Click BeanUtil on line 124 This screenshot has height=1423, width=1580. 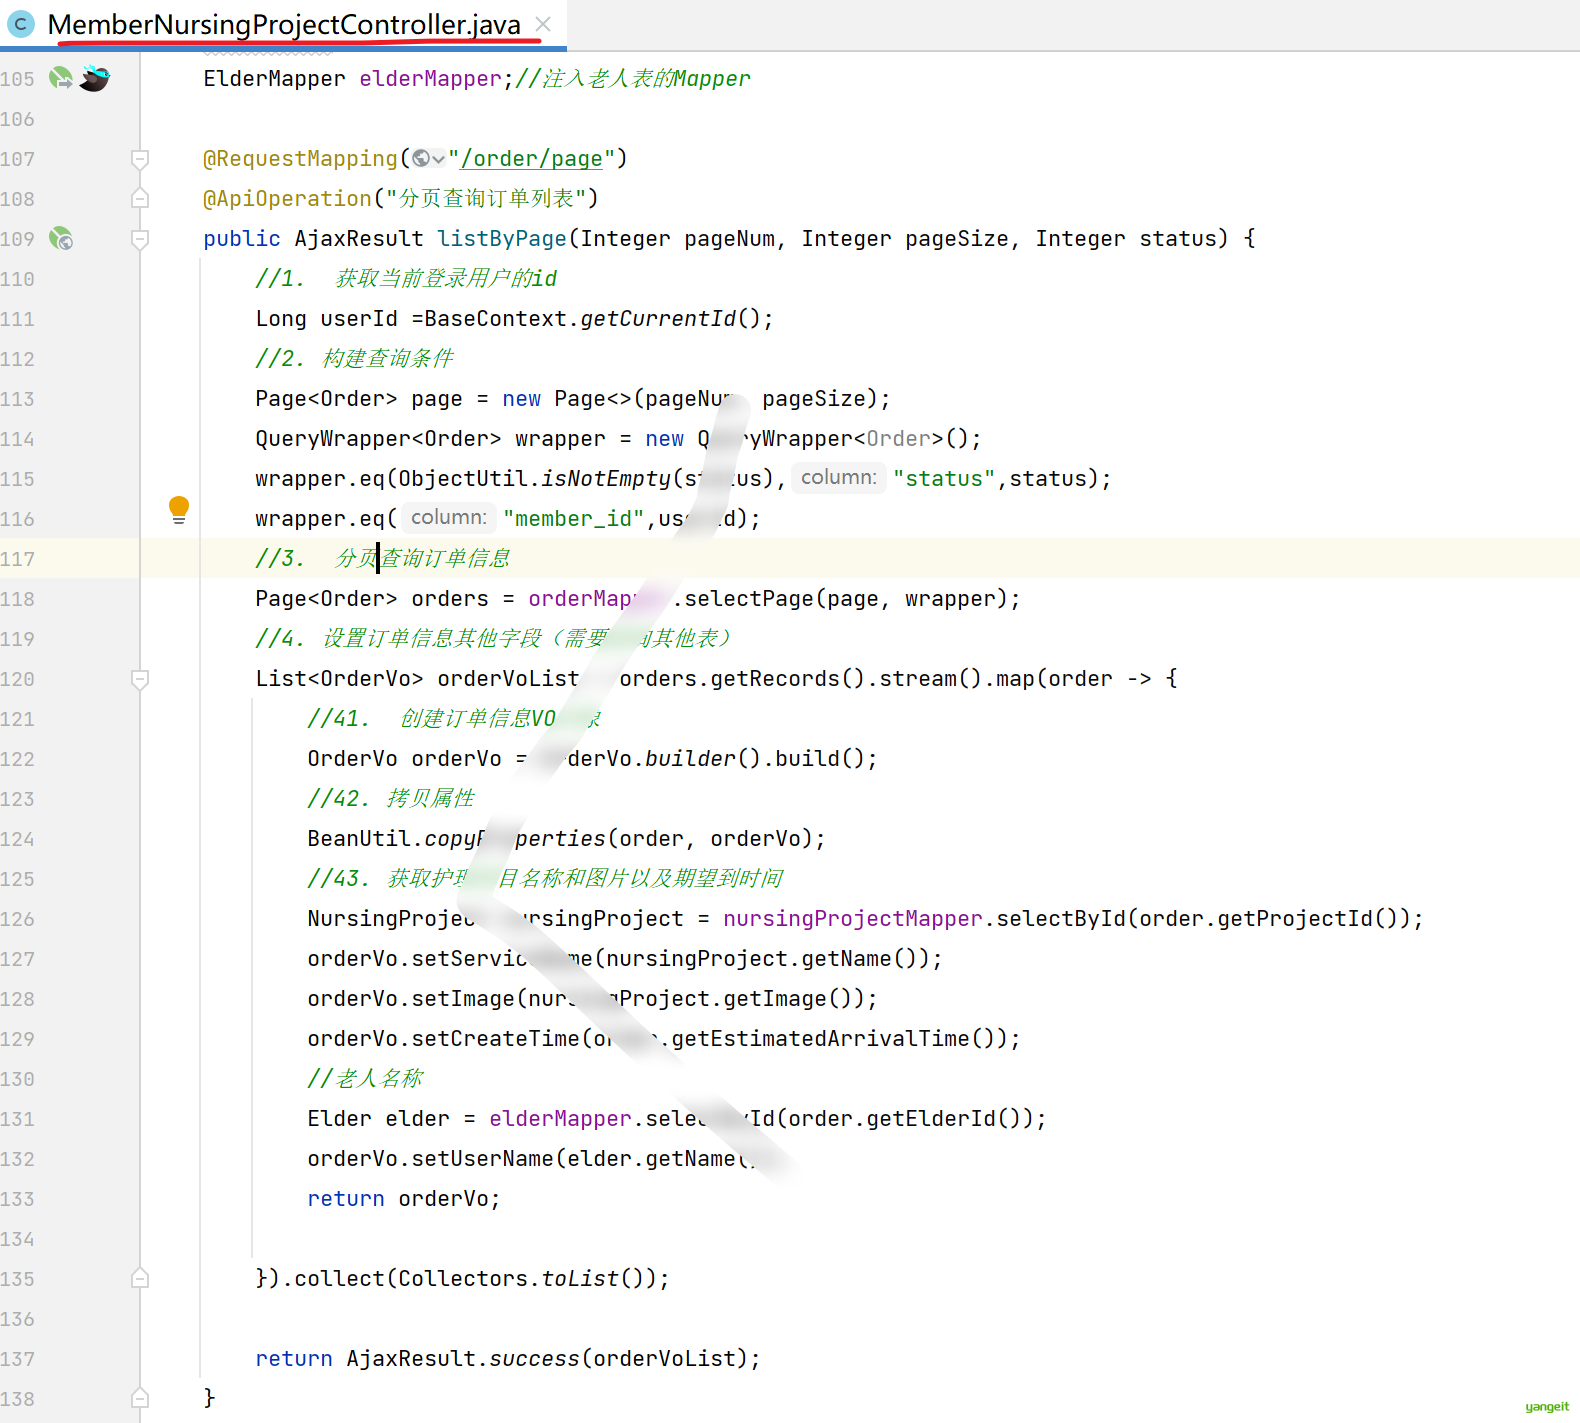(x=359, y=838)
